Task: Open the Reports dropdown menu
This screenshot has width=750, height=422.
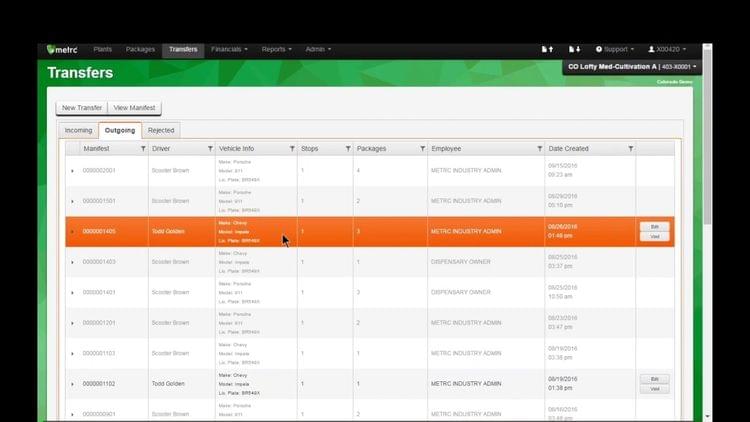Action: click(x=276, y=49)
